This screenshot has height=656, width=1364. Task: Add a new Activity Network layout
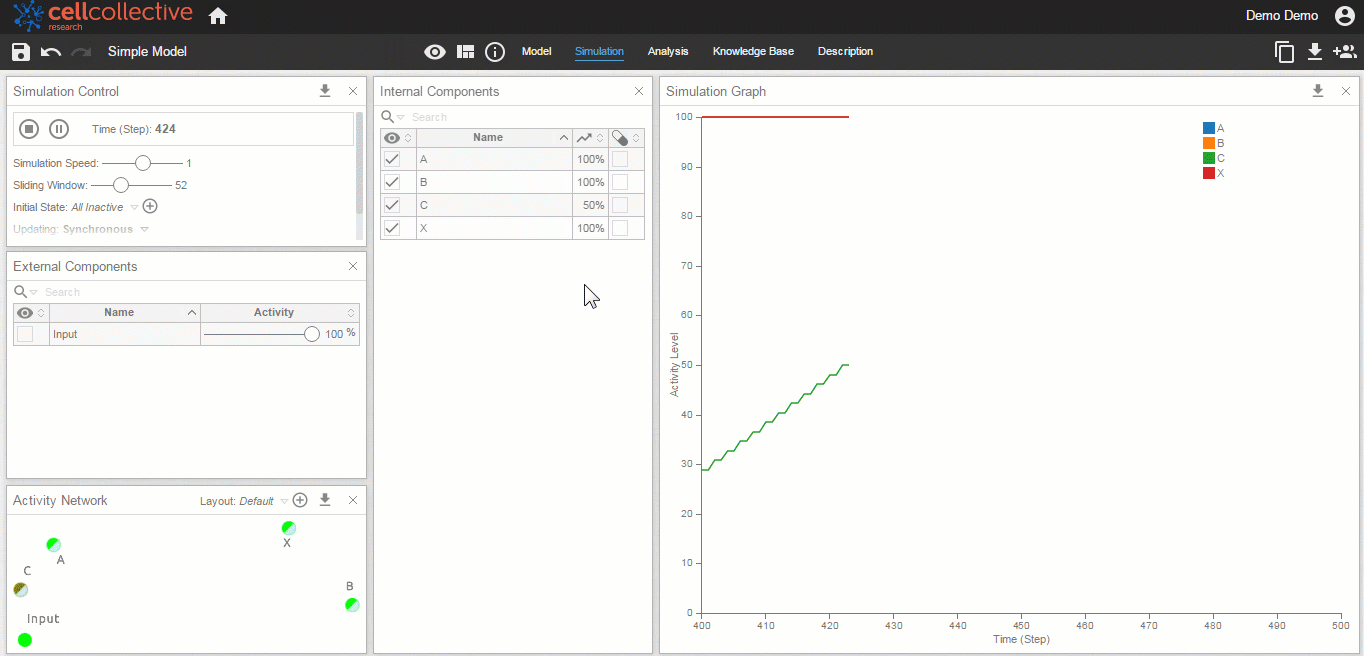300,500
